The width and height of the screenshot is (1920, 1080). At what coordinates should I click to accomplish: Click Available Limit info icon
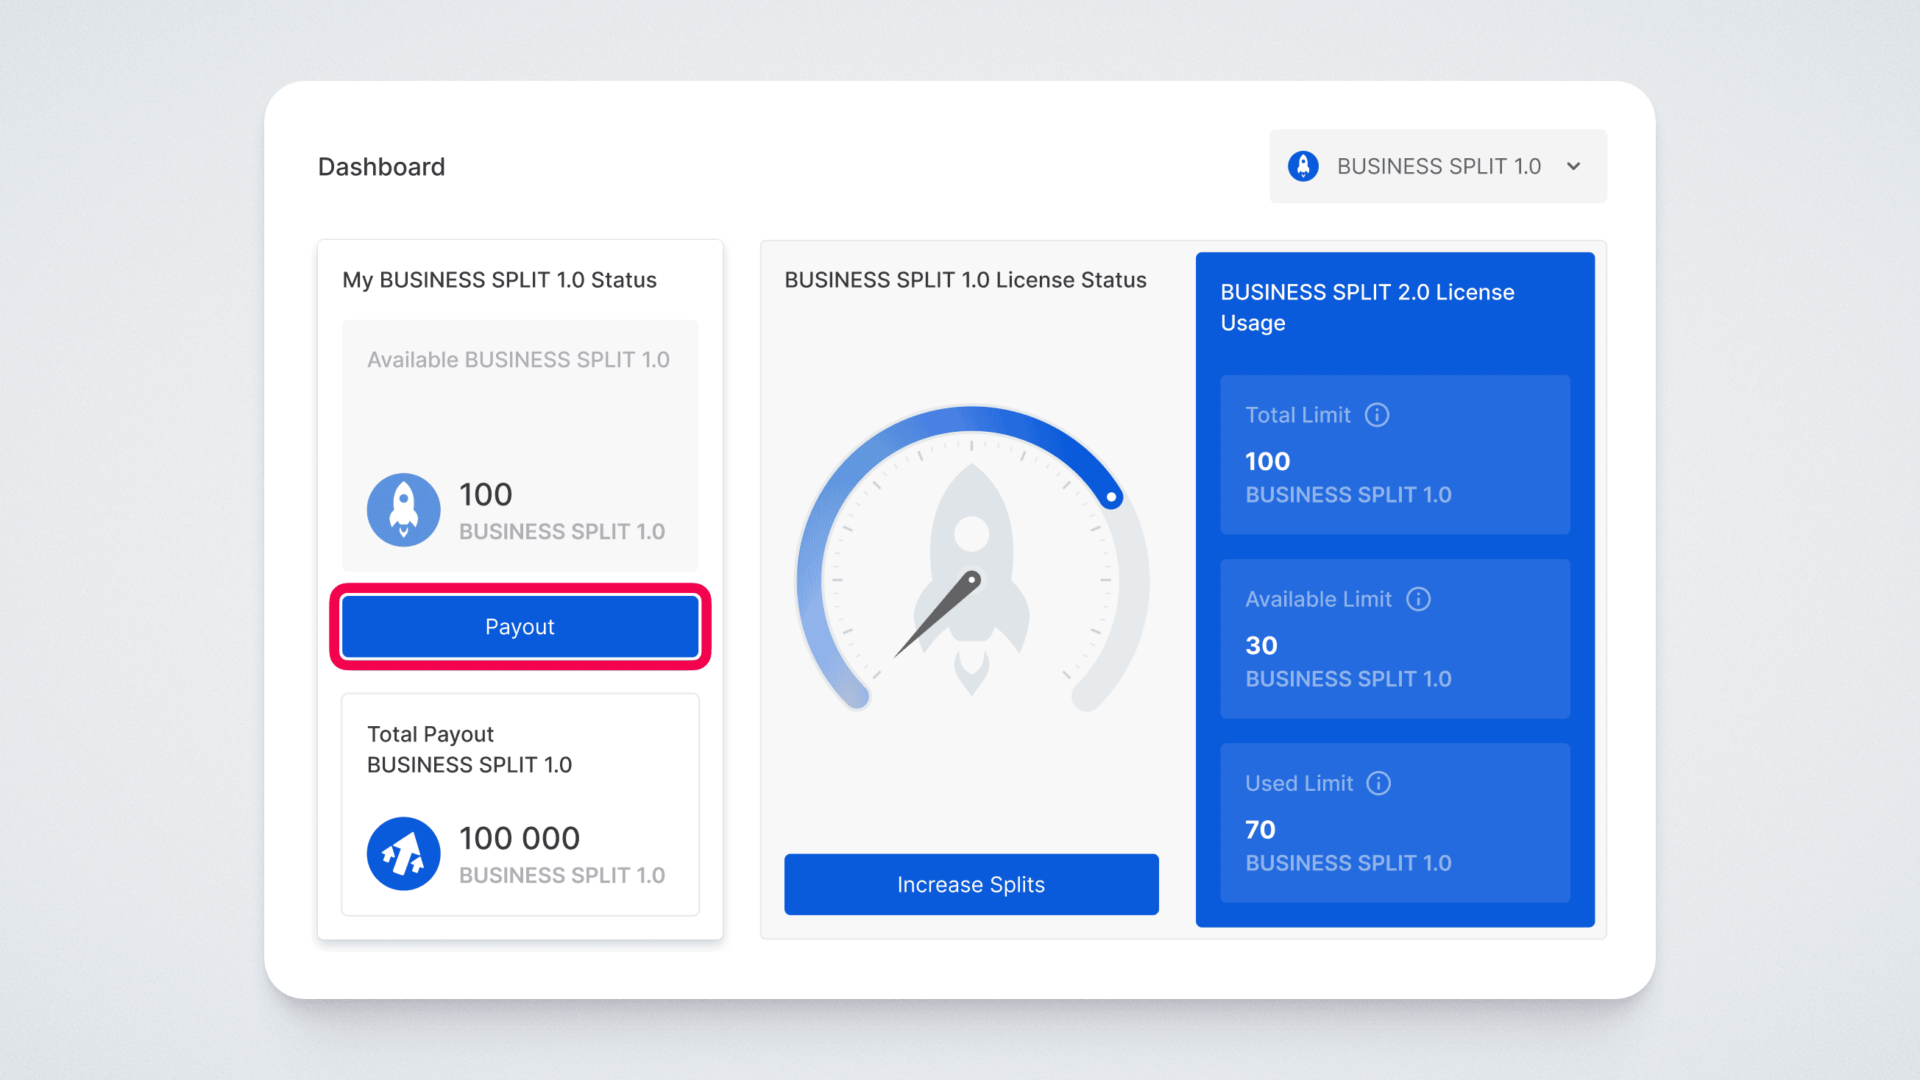click(1418, 599)
